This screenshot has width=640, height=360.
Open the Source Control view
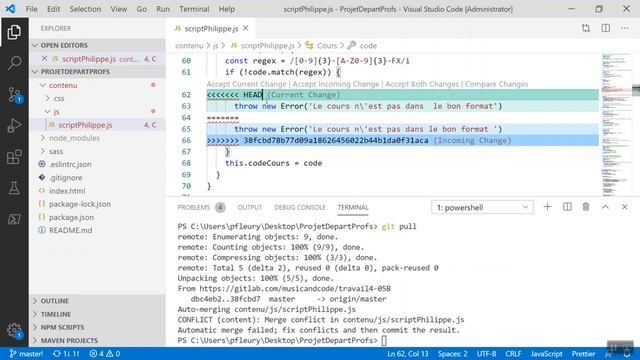[x=14, y=95]
